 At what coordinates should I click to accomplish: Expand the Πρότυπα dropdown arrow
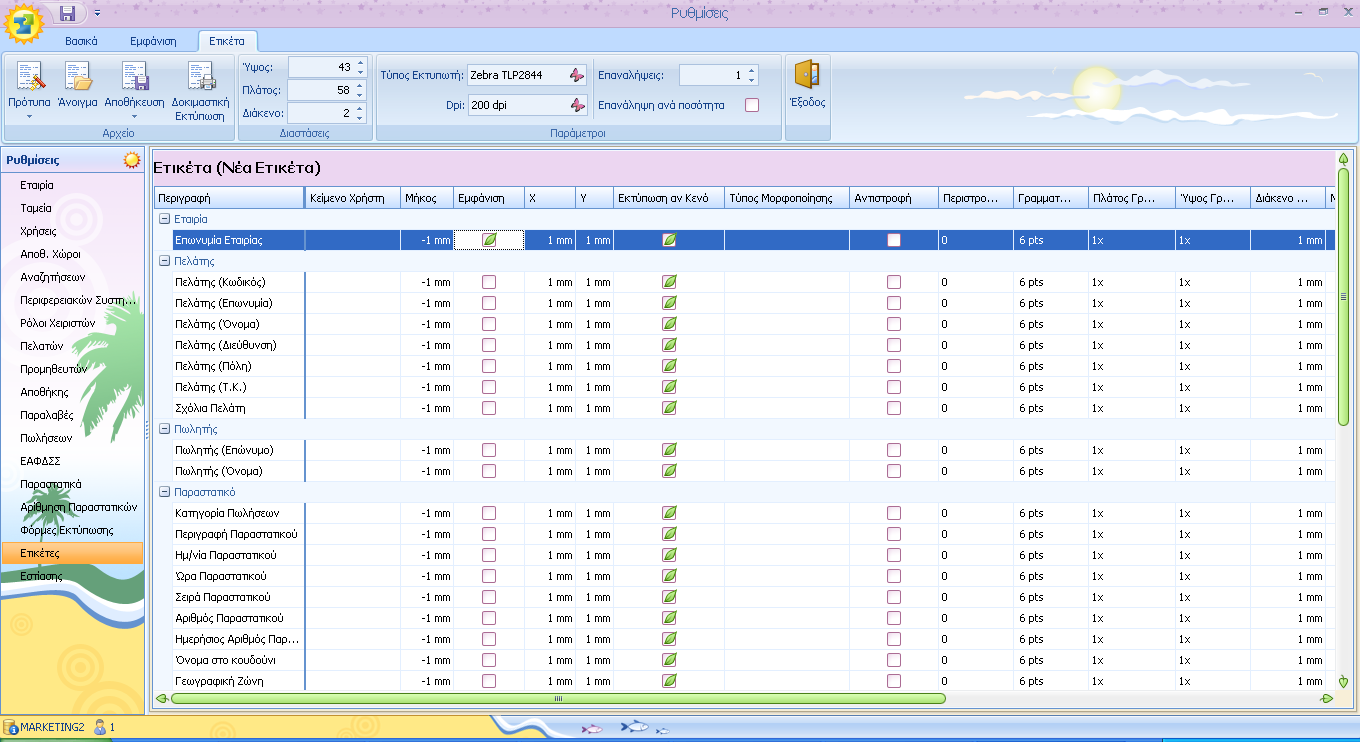[x=29, y=116]
